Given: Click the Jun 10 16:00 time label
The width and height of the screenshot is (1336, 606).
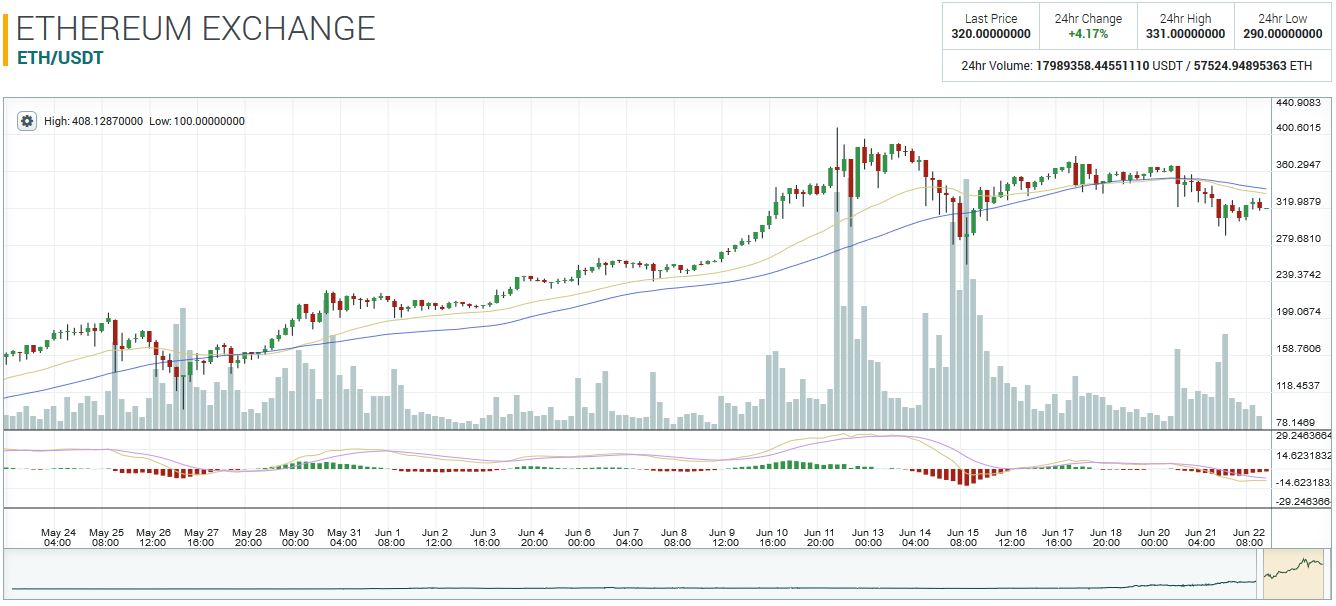Looking at the screenshot, I should 772,537.
